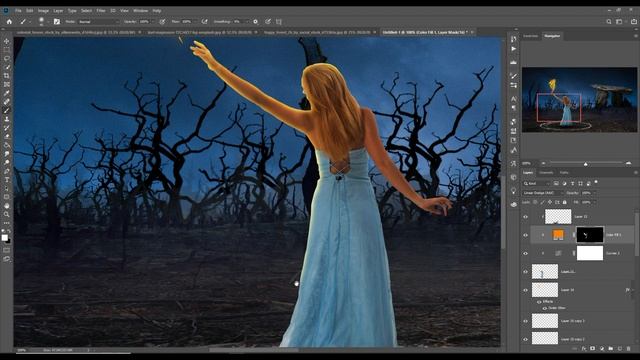Screen dimensions: 640x360
Task: Click the Home icon in options bar
Action: pos(9,22)
